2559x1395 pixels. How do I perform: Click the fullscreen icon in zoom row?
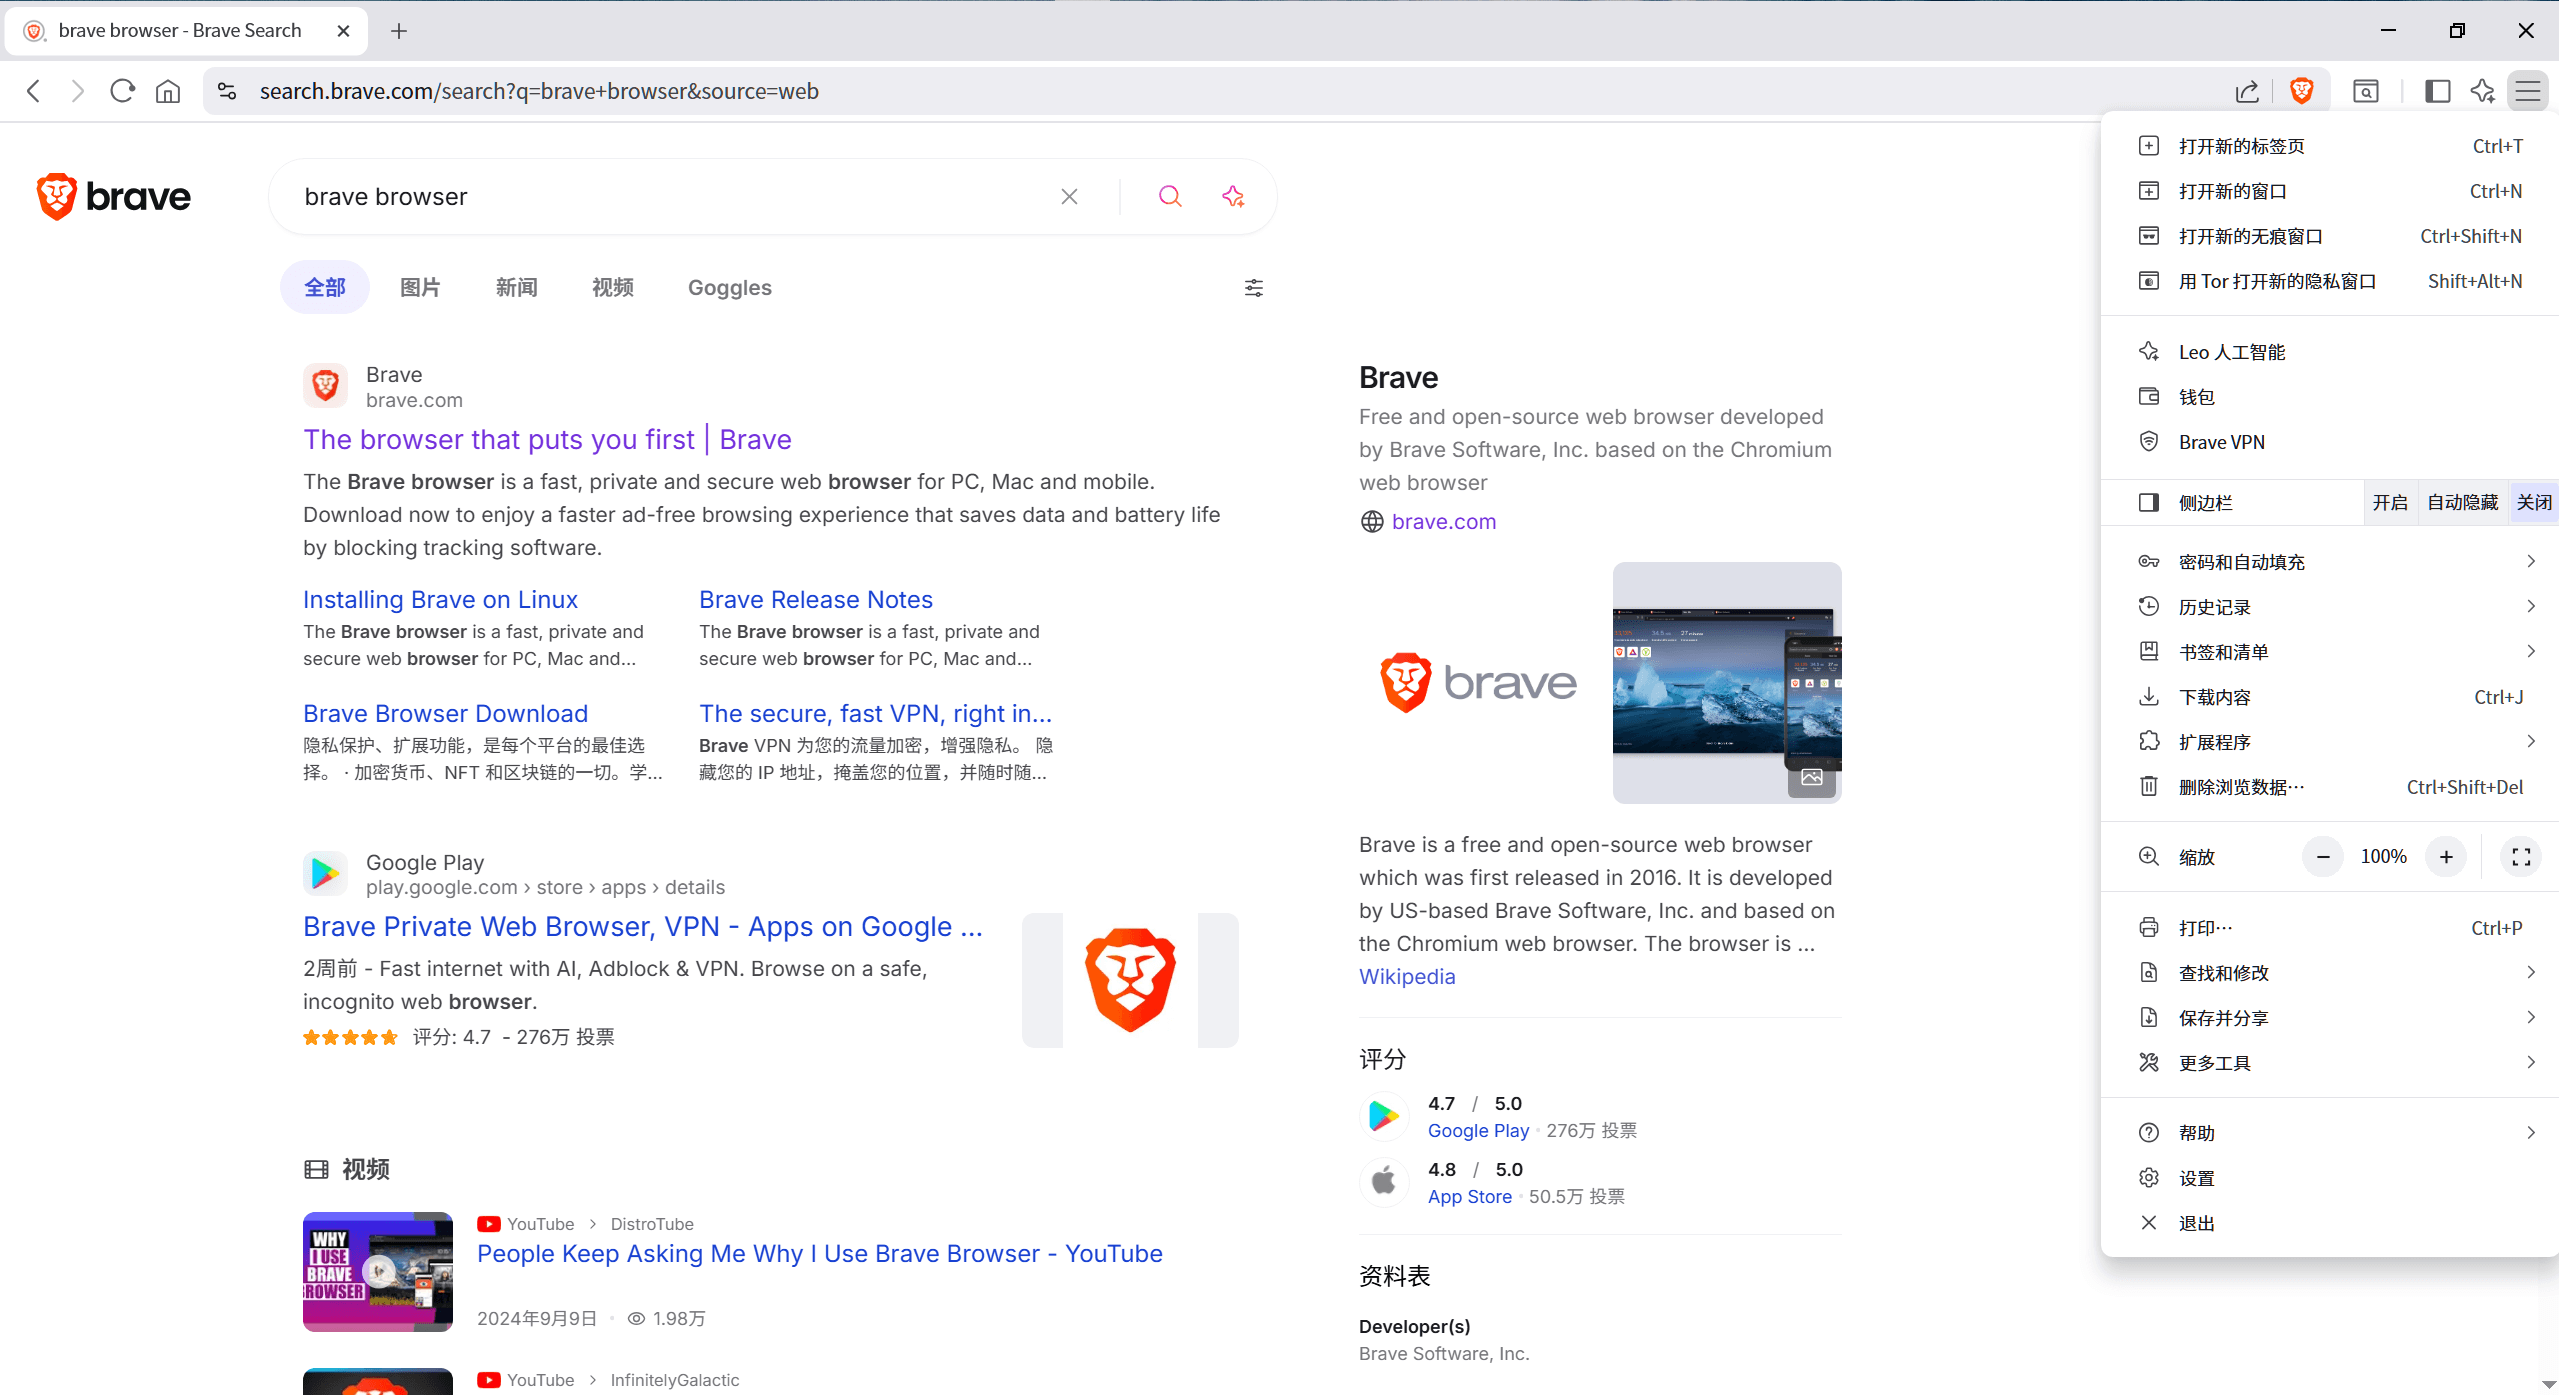[x=2521, y=857]
